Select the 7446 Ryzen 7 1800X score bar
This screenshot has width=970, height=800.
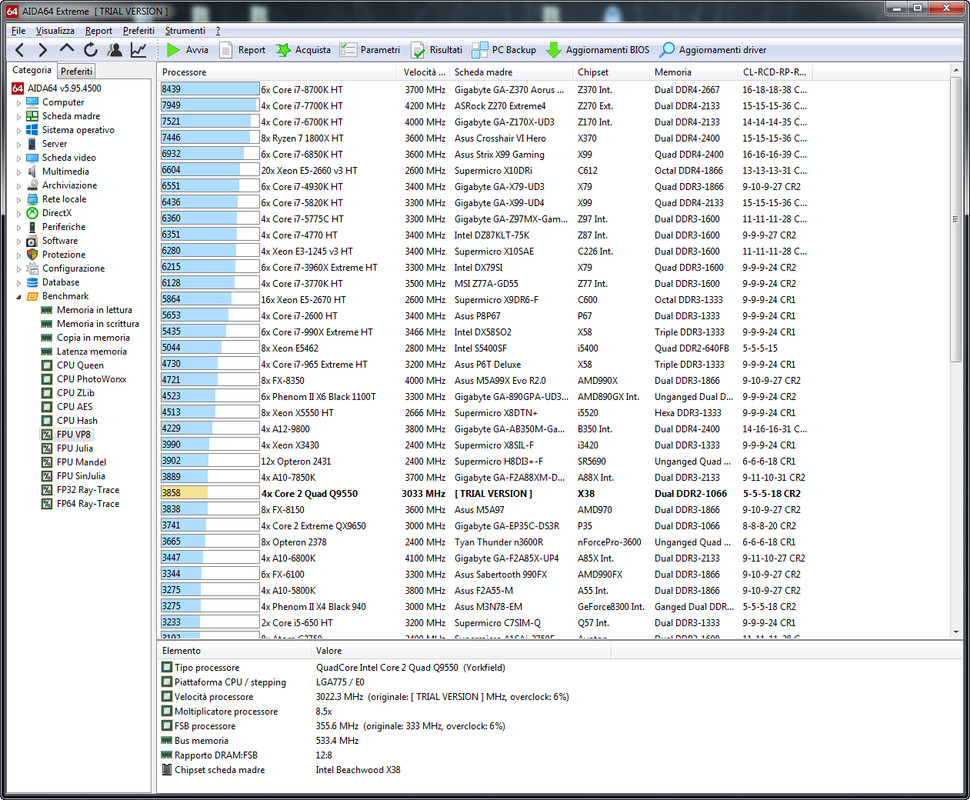coord(210,137)
